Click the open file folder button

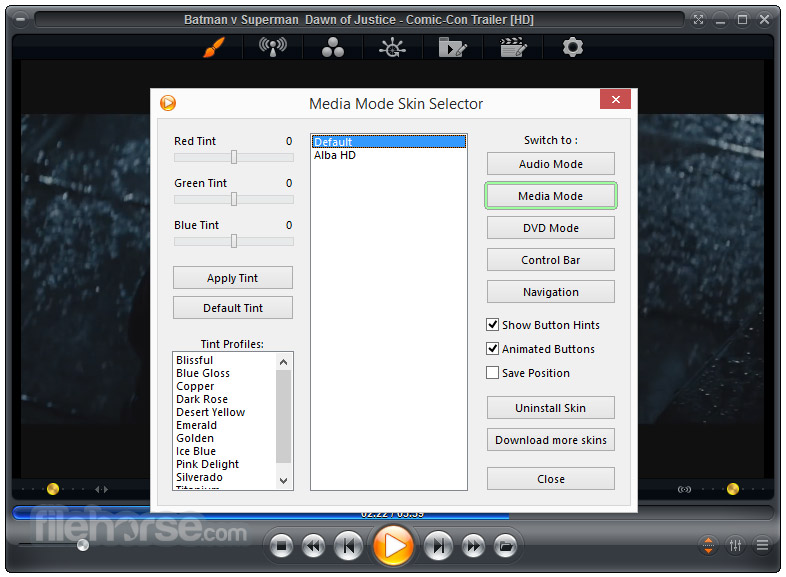(x=506, y=546)
